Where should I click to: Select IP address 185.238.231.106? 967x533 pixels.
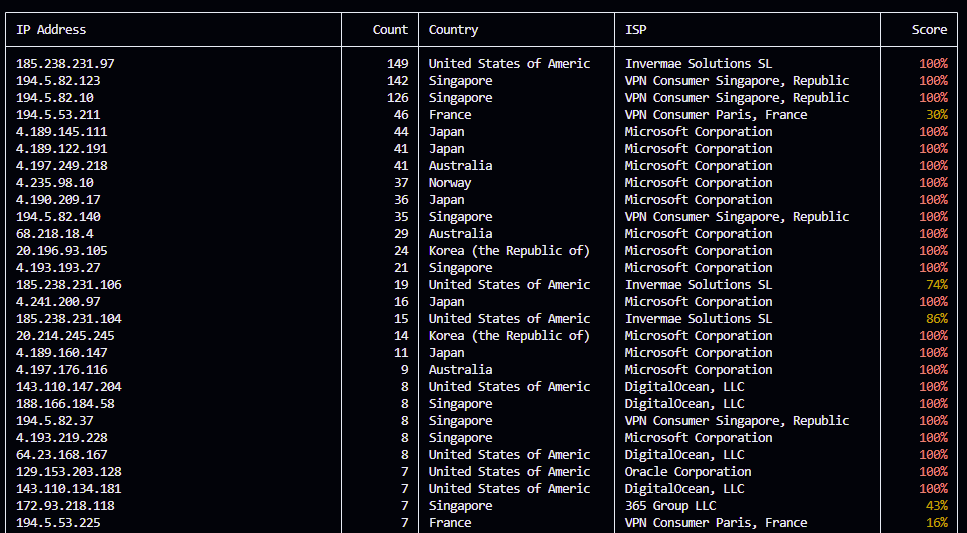tap(68, 284)
